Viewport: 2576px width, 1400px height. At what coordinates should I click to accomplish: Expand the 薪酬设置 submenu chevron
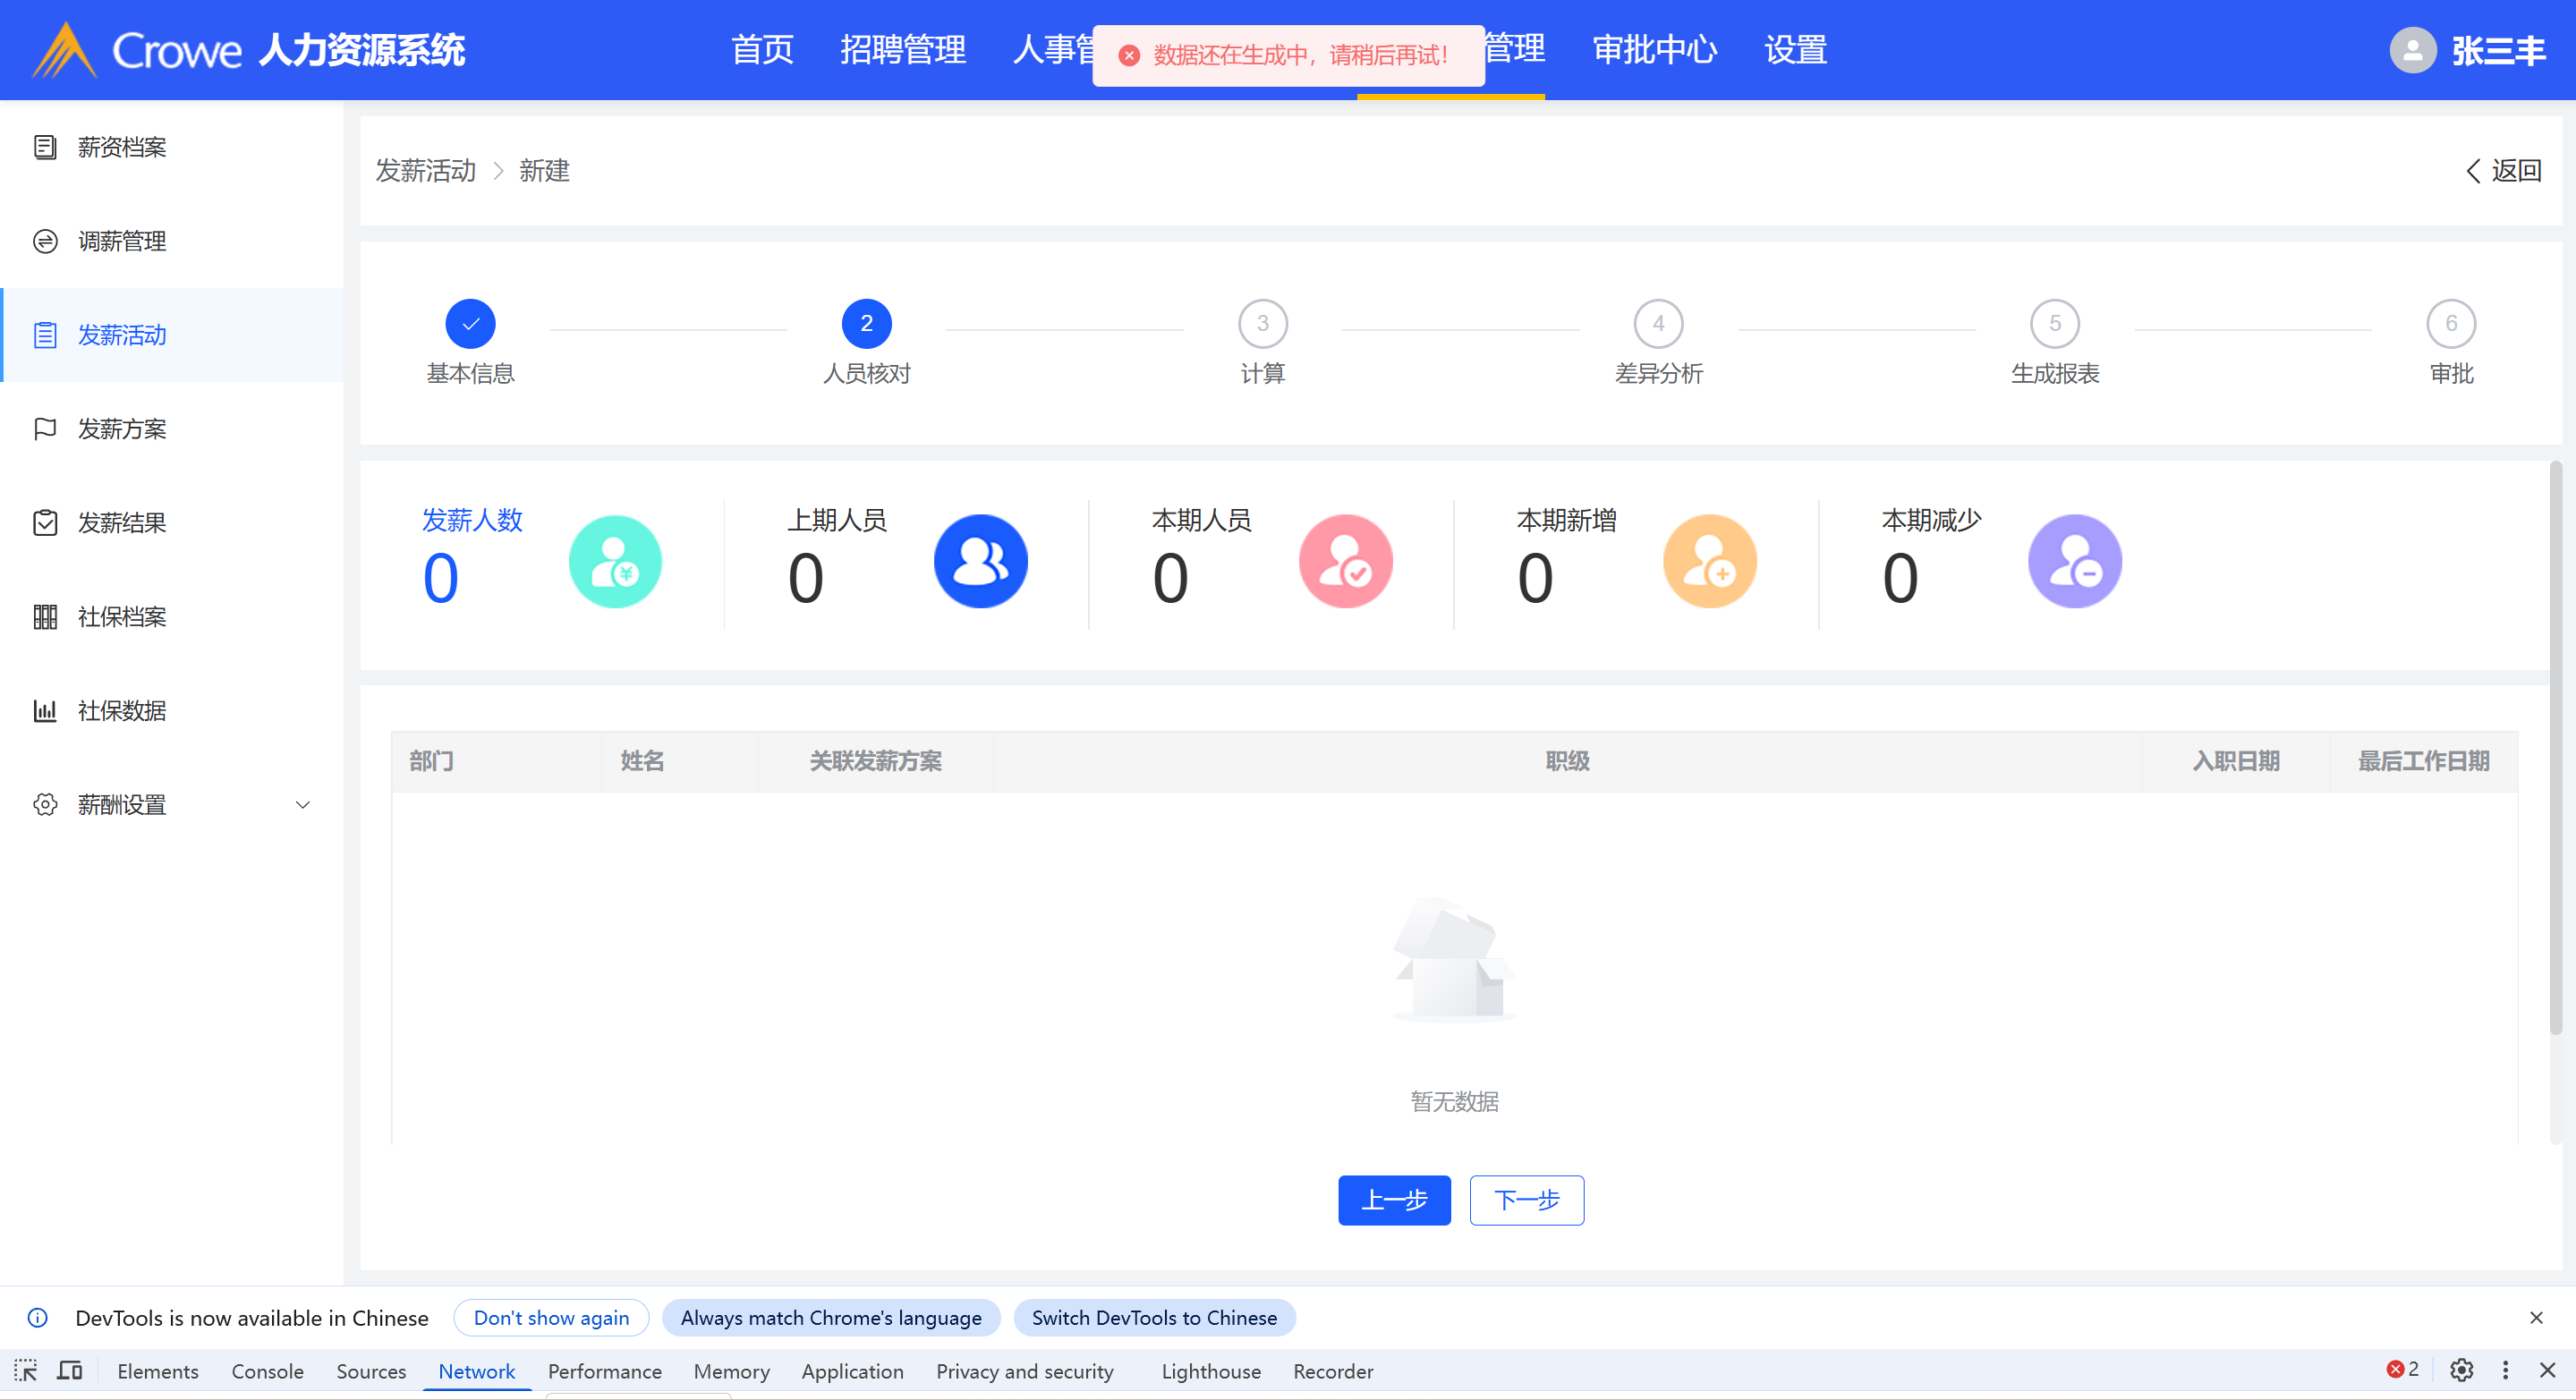[x=302, y=805]
